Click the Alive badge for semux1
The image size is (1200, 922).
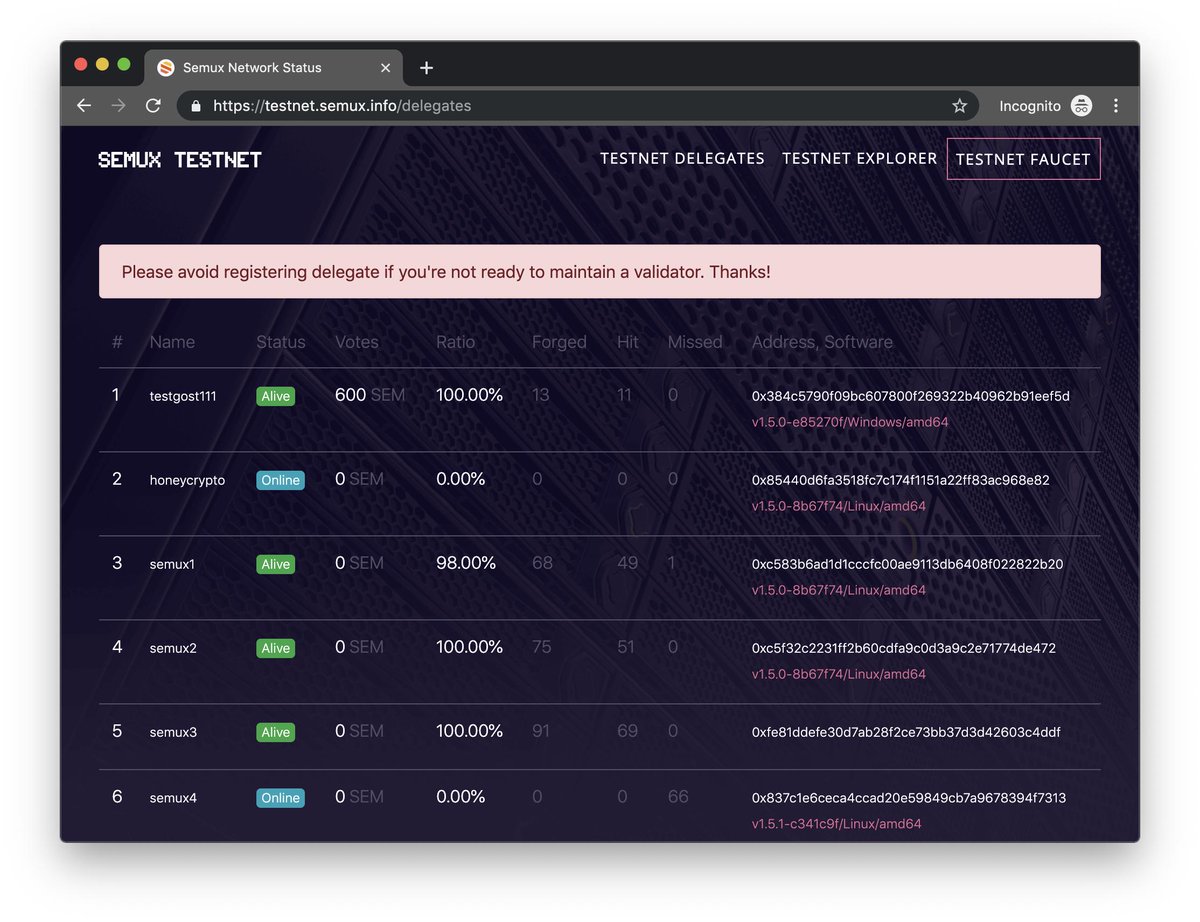coord(275,564)
